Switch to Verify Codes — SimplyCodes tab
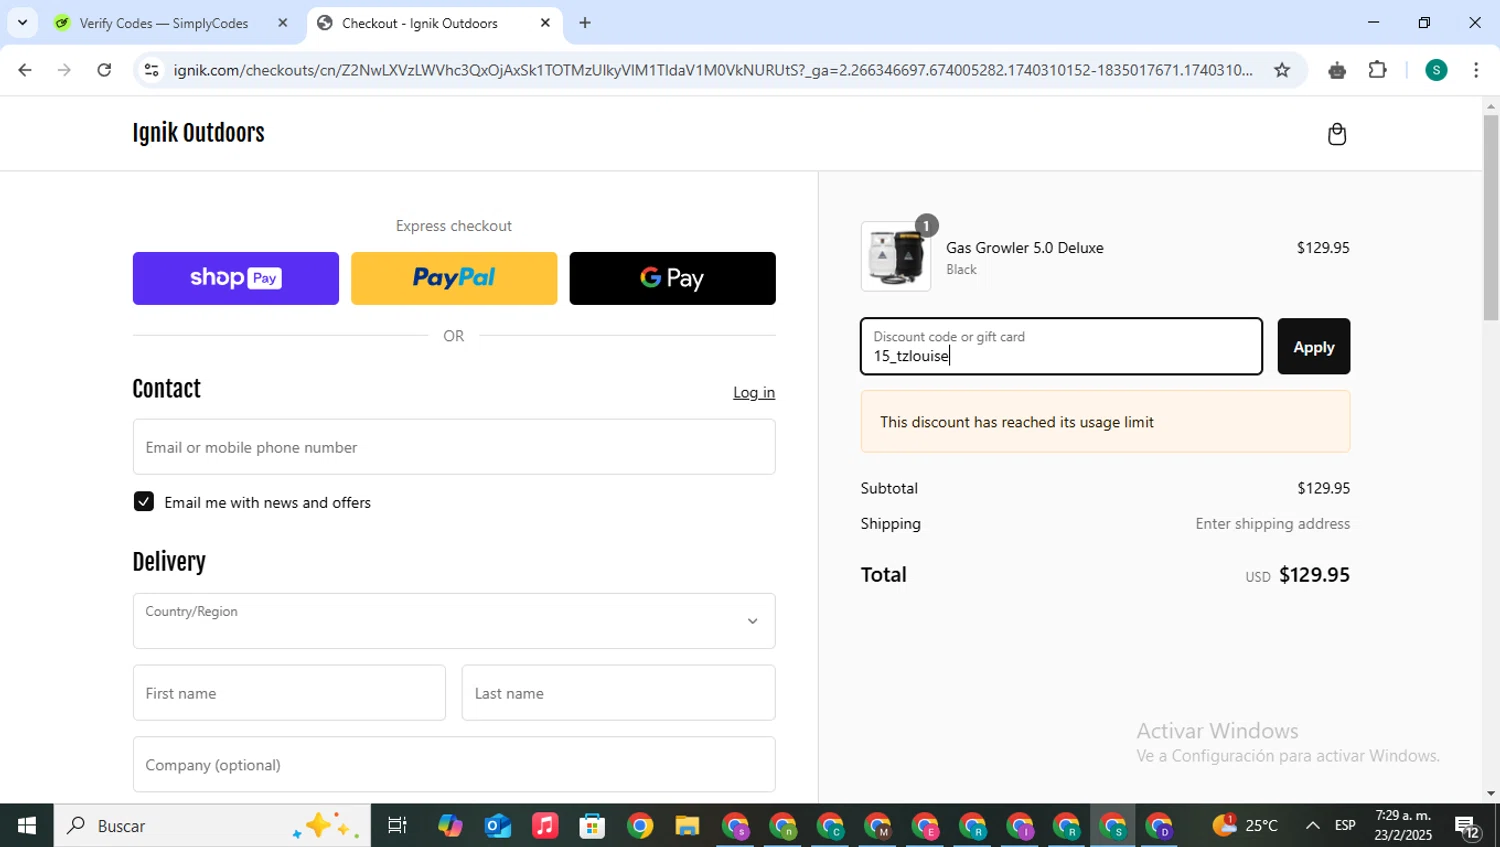 coord(163,23)
